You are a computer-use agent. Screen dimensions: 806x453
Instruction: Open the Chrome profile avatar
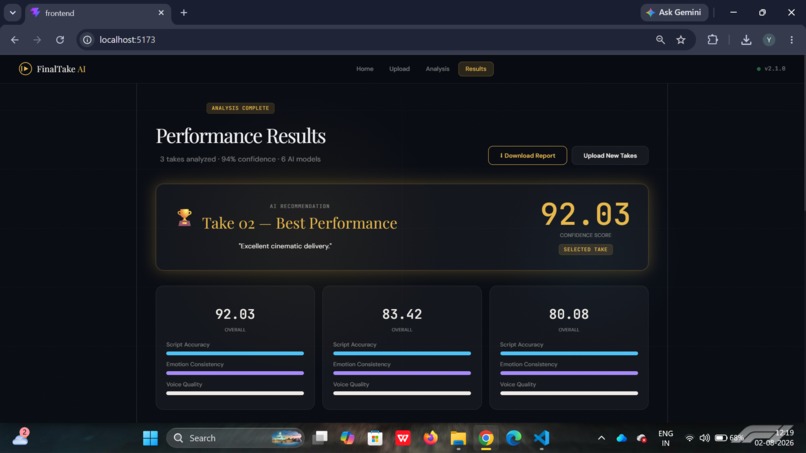pyautogui.click(x=768, y=40)
